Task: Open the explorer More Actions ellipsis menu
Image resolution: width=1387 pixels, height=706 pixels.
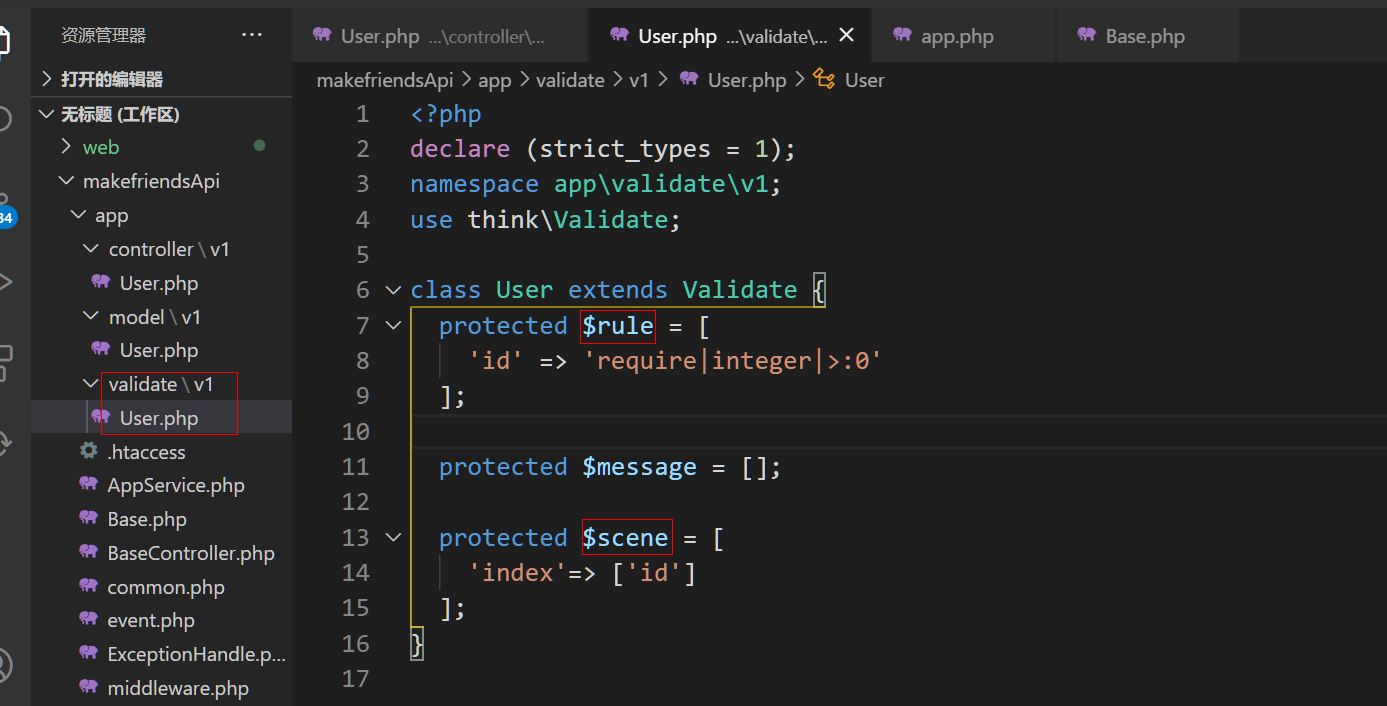Action: [x=252, y=36]
